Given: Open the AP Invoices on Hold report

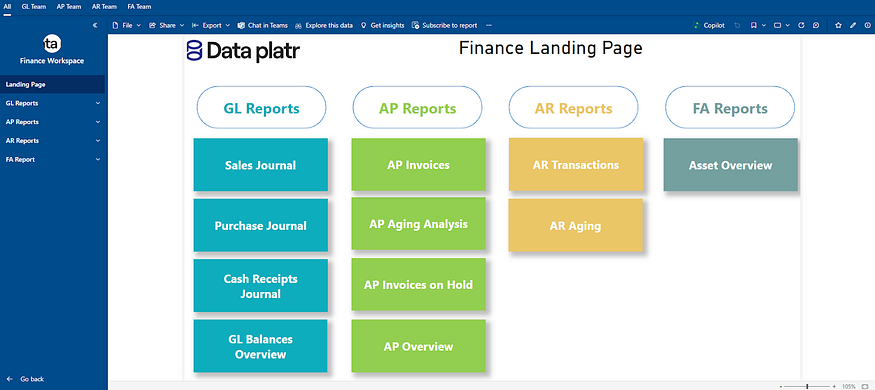Looking at the screenshot, I should click(419, 285).
